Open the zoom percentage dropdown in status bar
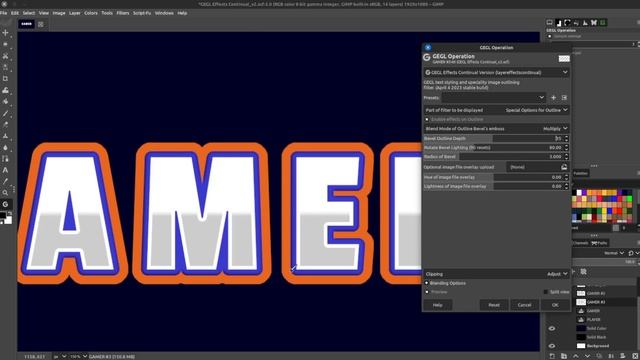Viewport: 640px width, 360px height. 78,356
